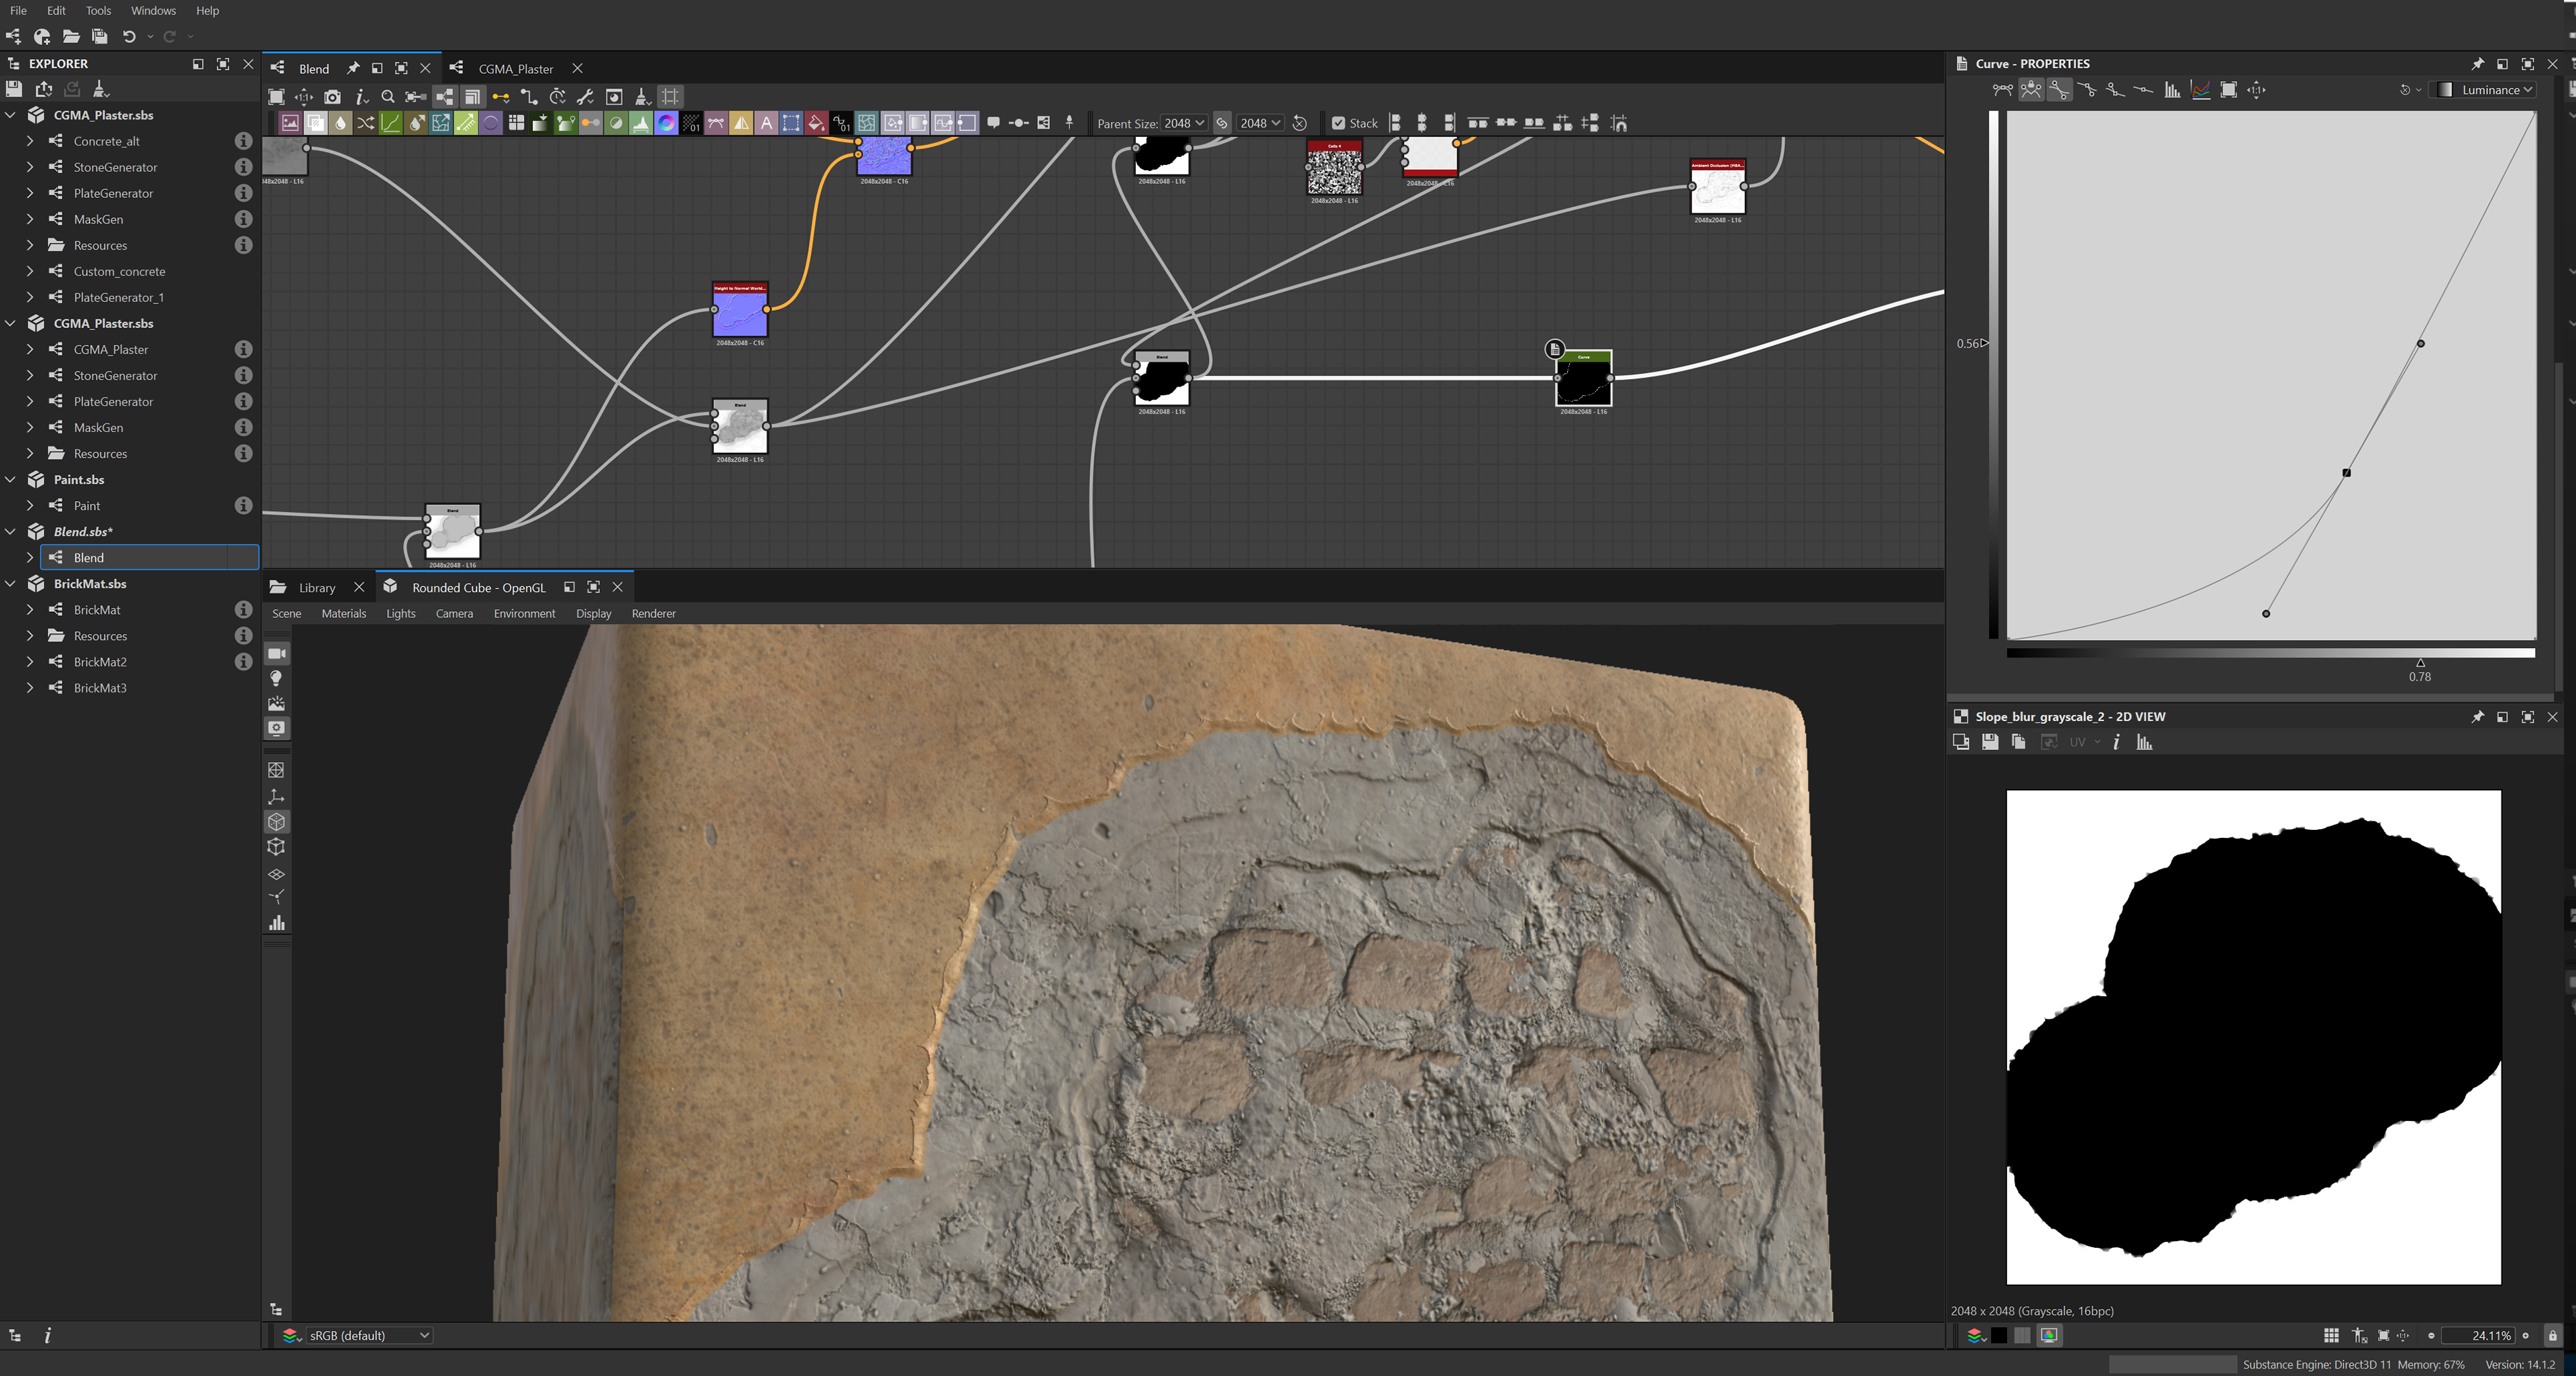Image resolution: width=2576 pixels, height=1376 pixels.
Task: Open the Tools menu
Action: 98,11
